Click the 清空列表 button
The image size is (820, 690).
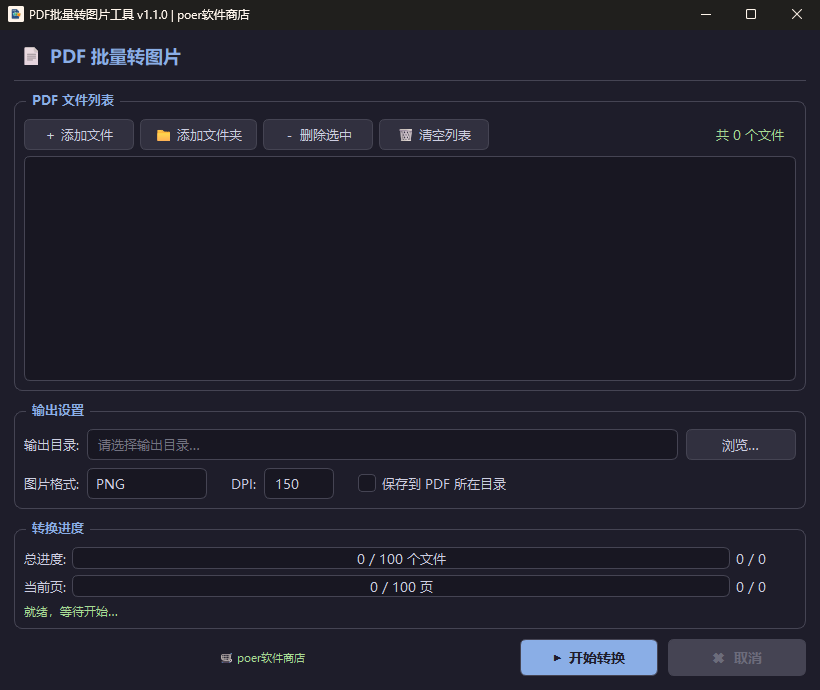pyautogui.click(x=434, y=135)
